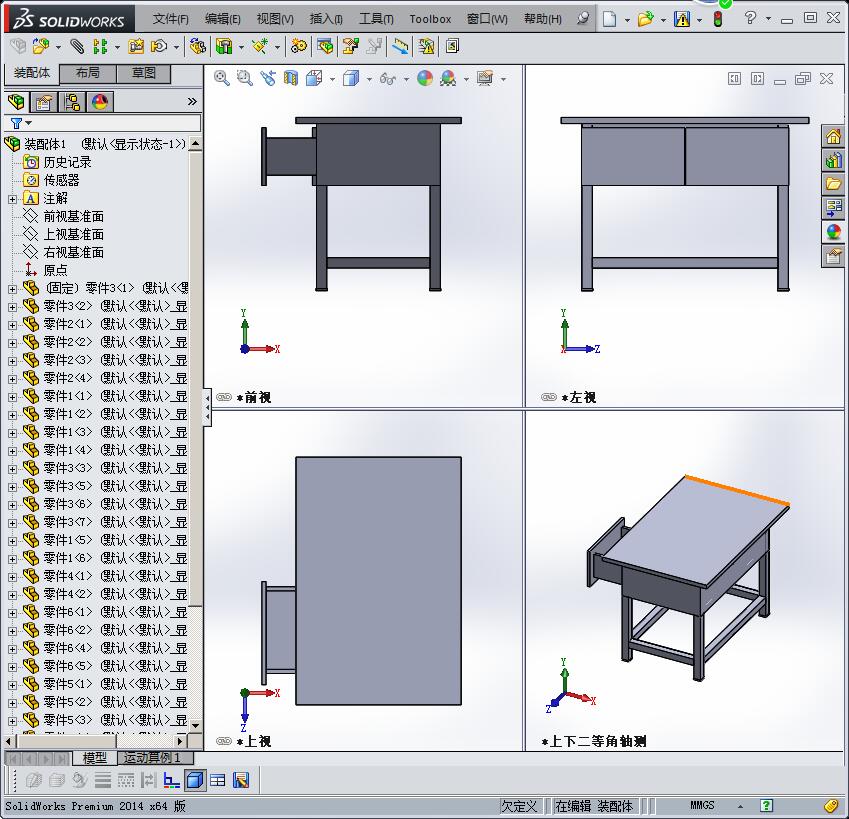Open the Apply Scene dropdown arrow
Image resolution: width=849 pixels, height=819 pixels.
466,80
